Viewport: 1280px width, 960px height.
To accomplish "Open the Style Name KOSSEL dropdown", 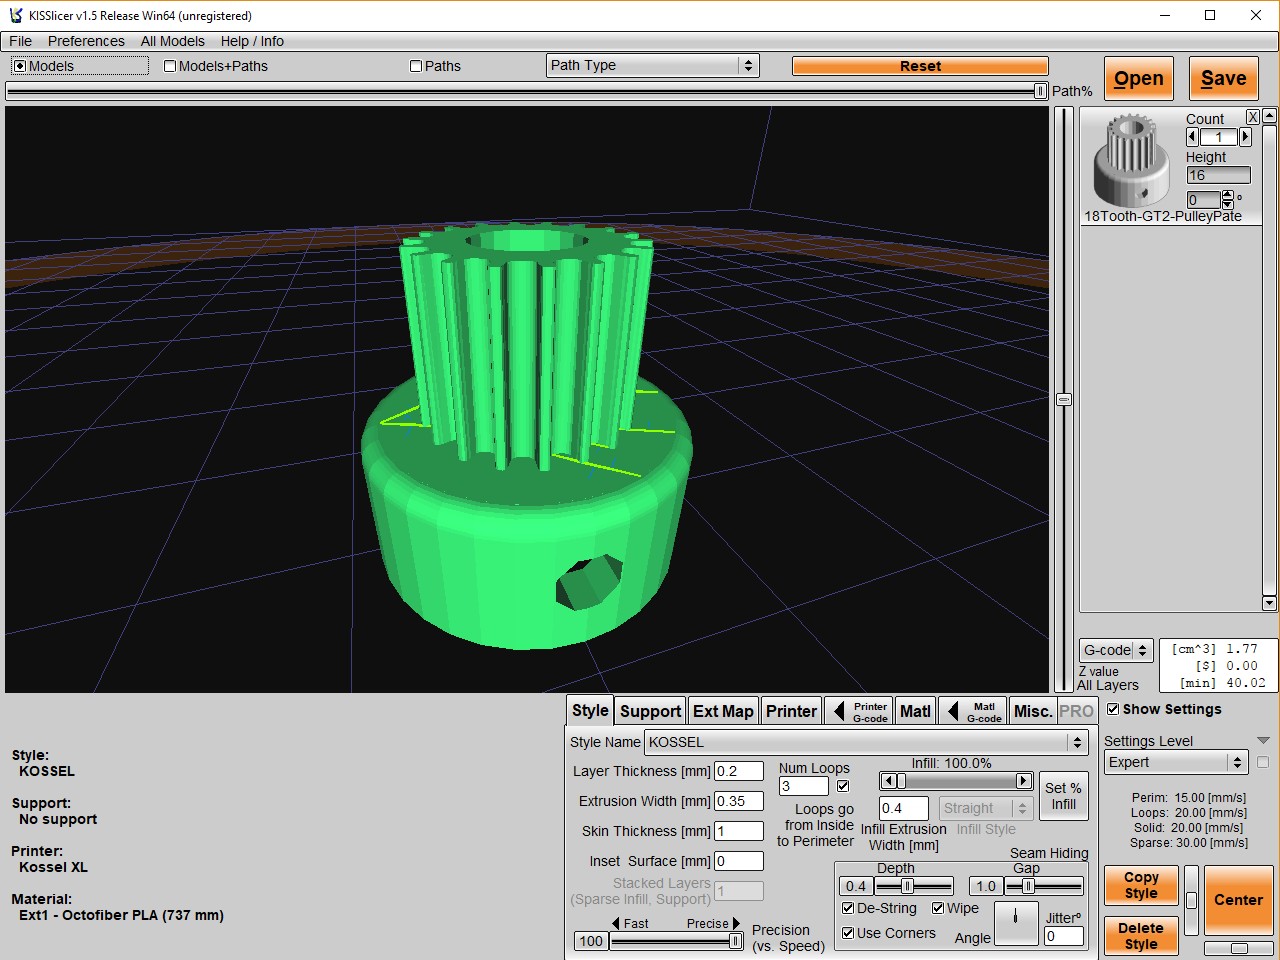I will point(866,742).
